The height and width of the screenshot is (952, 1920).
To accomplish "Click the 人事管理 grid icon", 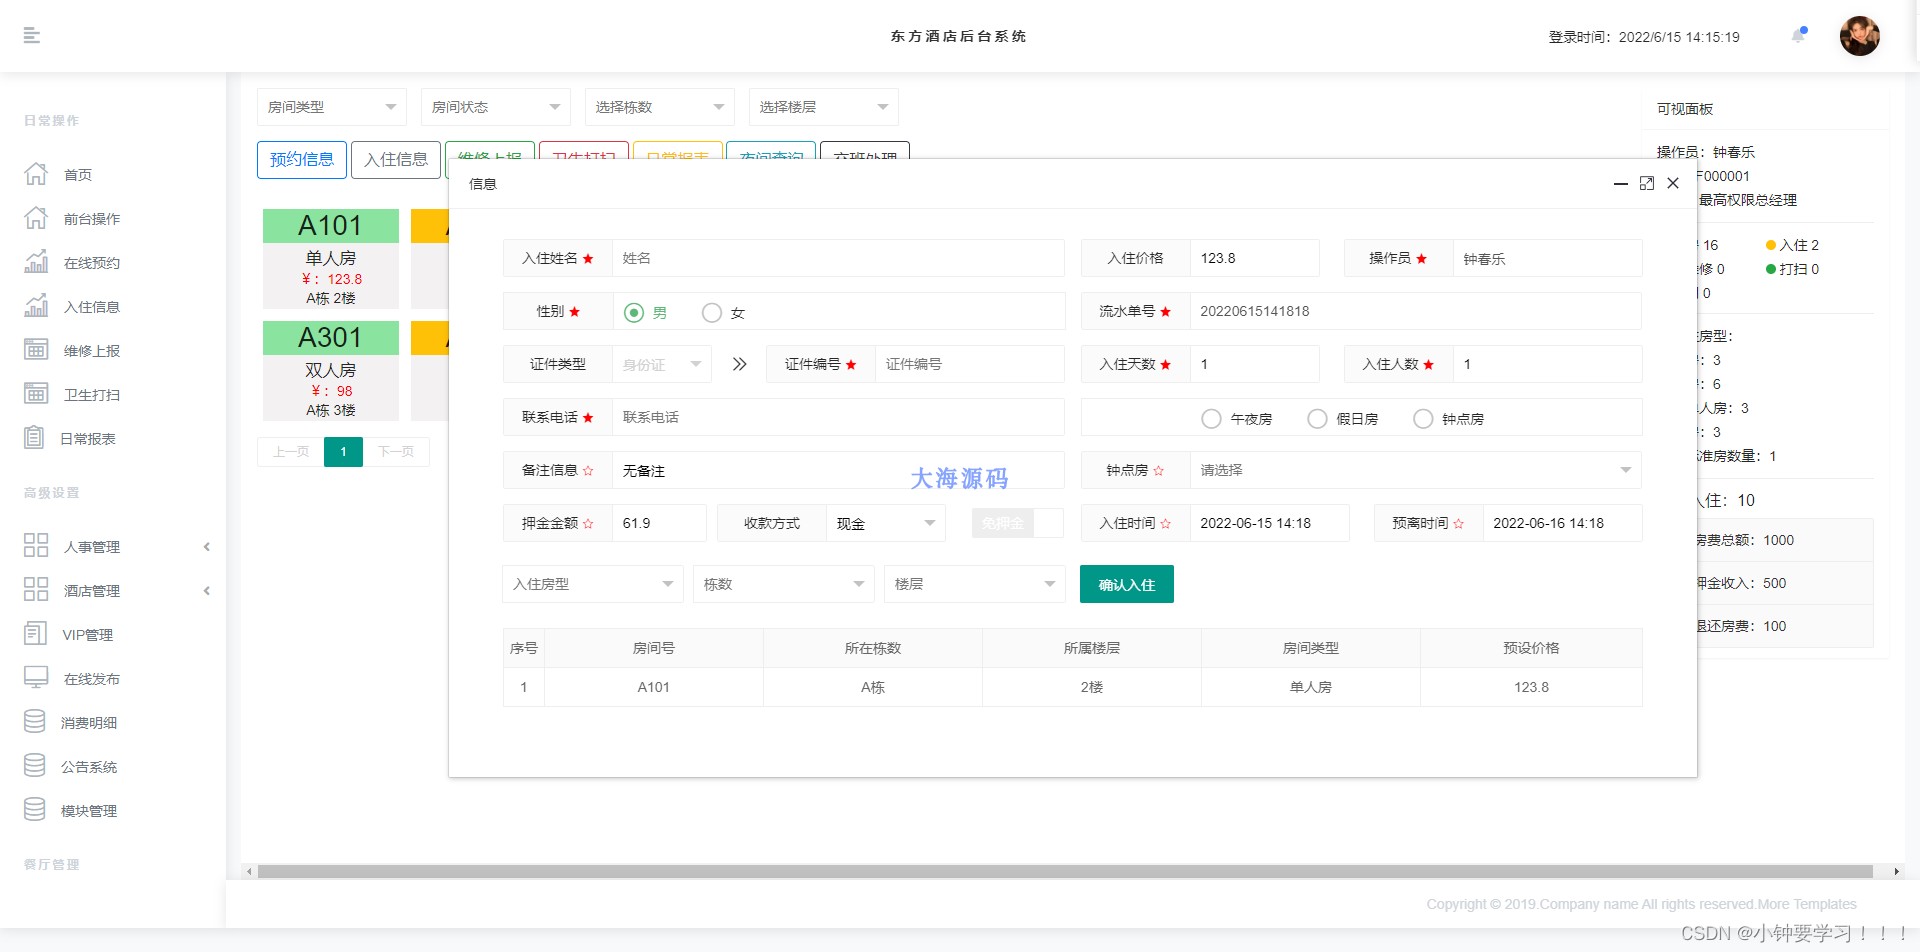I will point(36,546).
